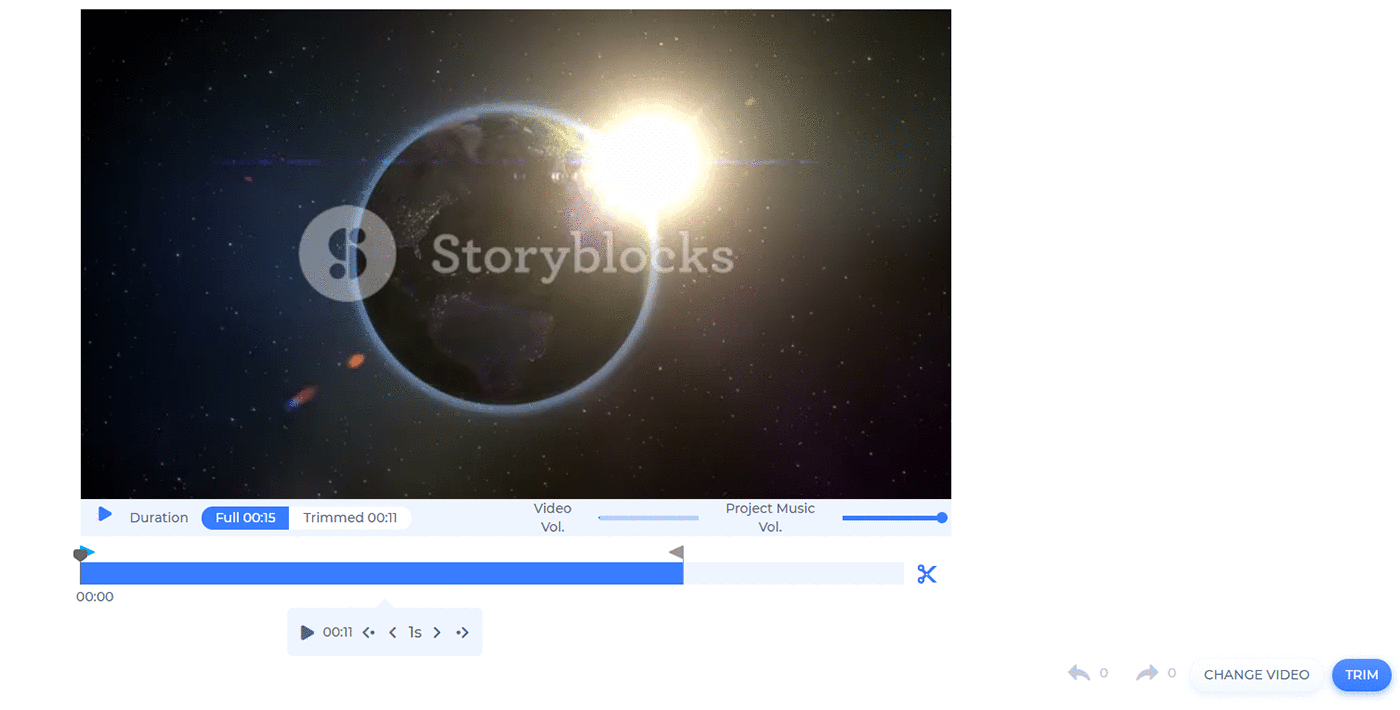1400x710 pixels.
Task: Play from 00:11 in the popup
Action: [308, 633]
